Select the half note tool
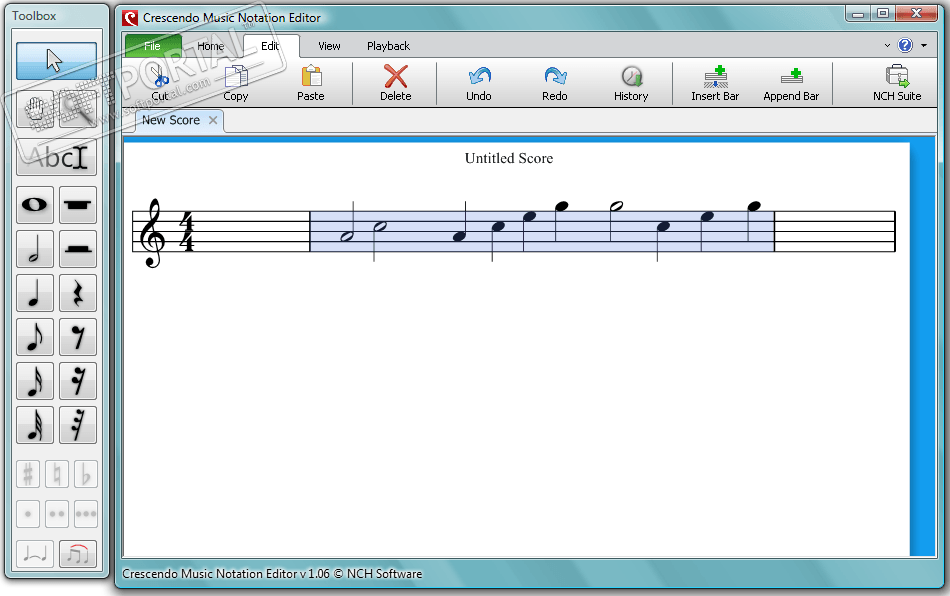Viewport: 950px width, 596px height. pos(35,249)
